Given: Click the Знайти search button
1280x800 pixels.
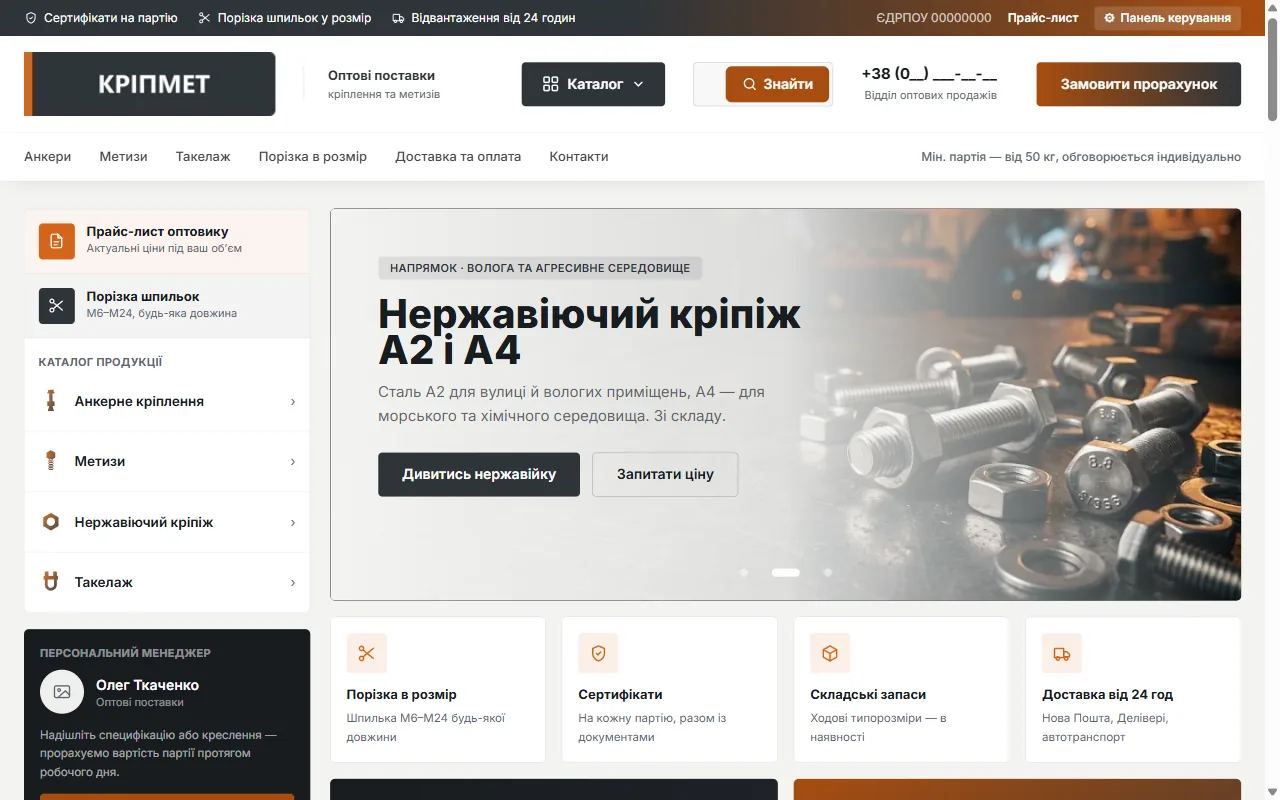Looking at the screenshot, I should tap(777, 84).
